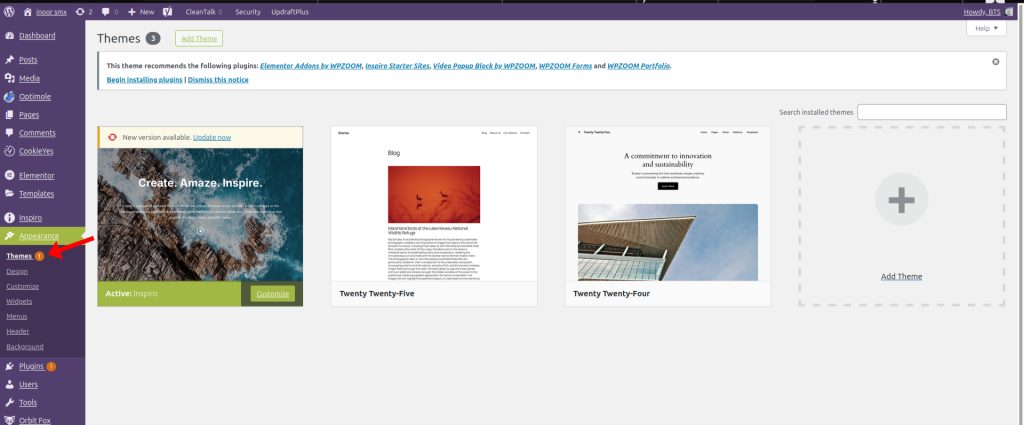Click the Media library icon
Screen dimensions: 1024x425
click(x=9, y=78)
